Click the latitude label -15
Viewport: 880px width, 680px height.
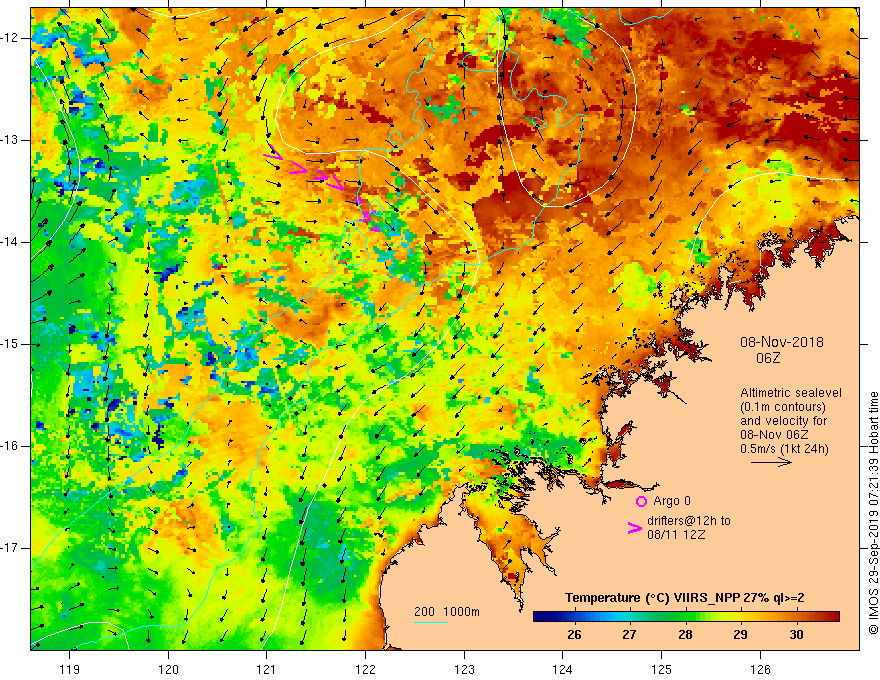[x=11, y=344]
